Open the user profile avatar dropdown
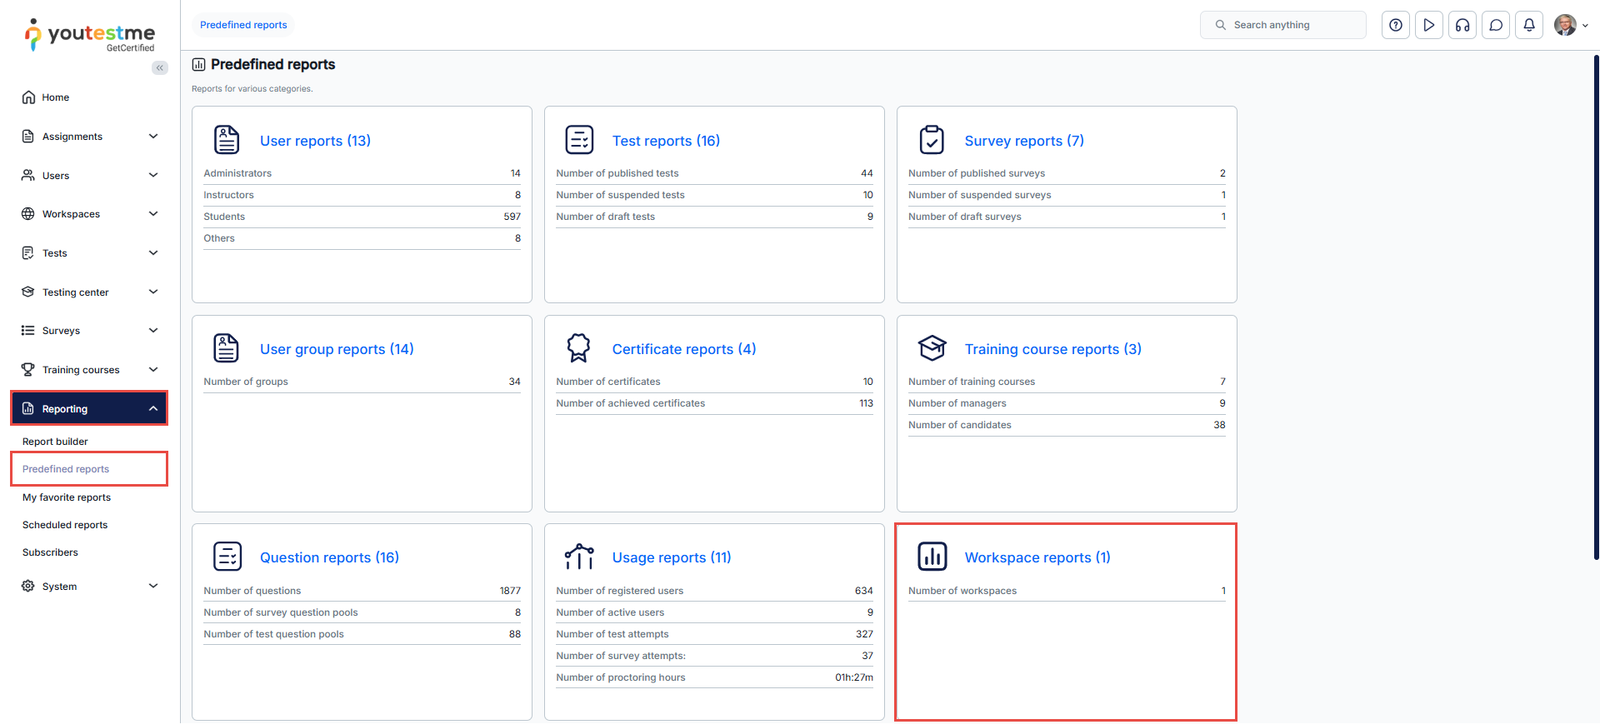The height and width of the screenshot is (724, 1600). click(1570, 25)
